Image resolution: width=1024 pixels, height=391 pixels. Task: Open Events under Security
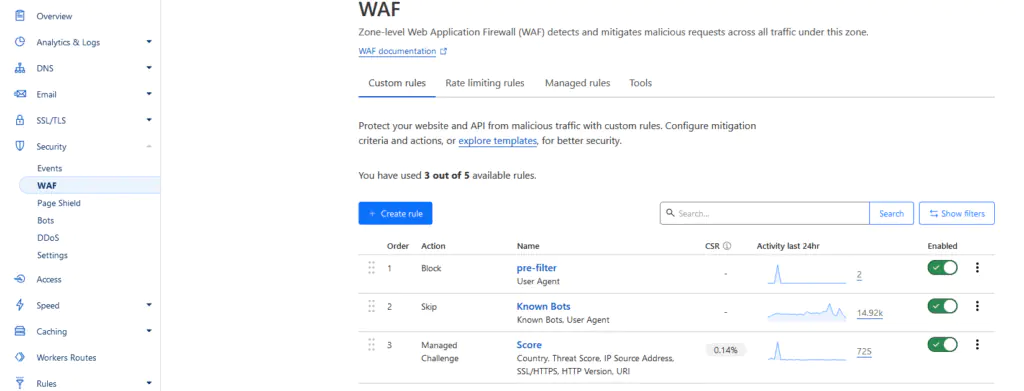[50, 168]
